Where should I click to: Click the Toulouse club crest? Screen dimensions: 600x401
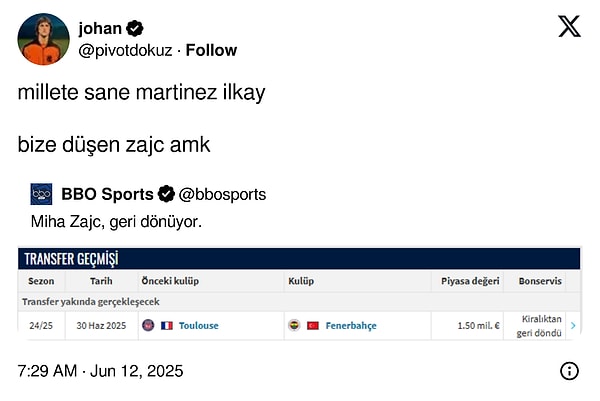pyautogui.click(x=149, y=325)
